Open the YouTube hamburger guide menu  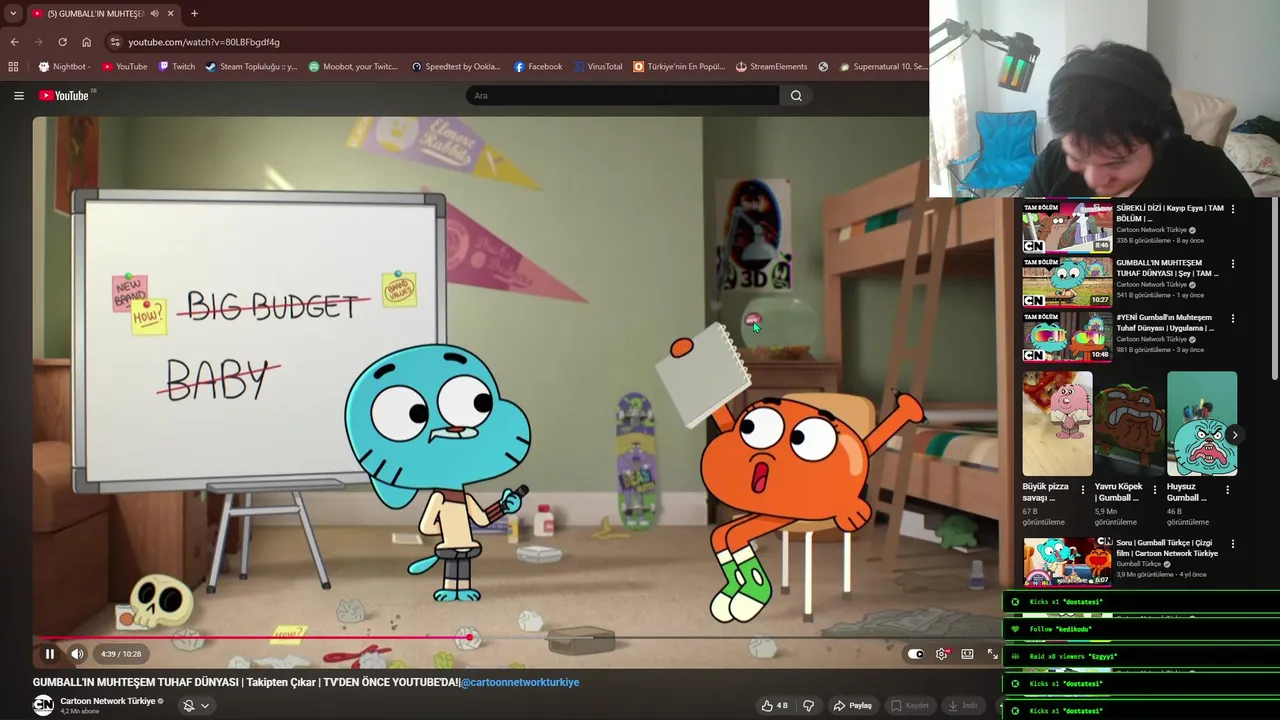coord(18,95)
